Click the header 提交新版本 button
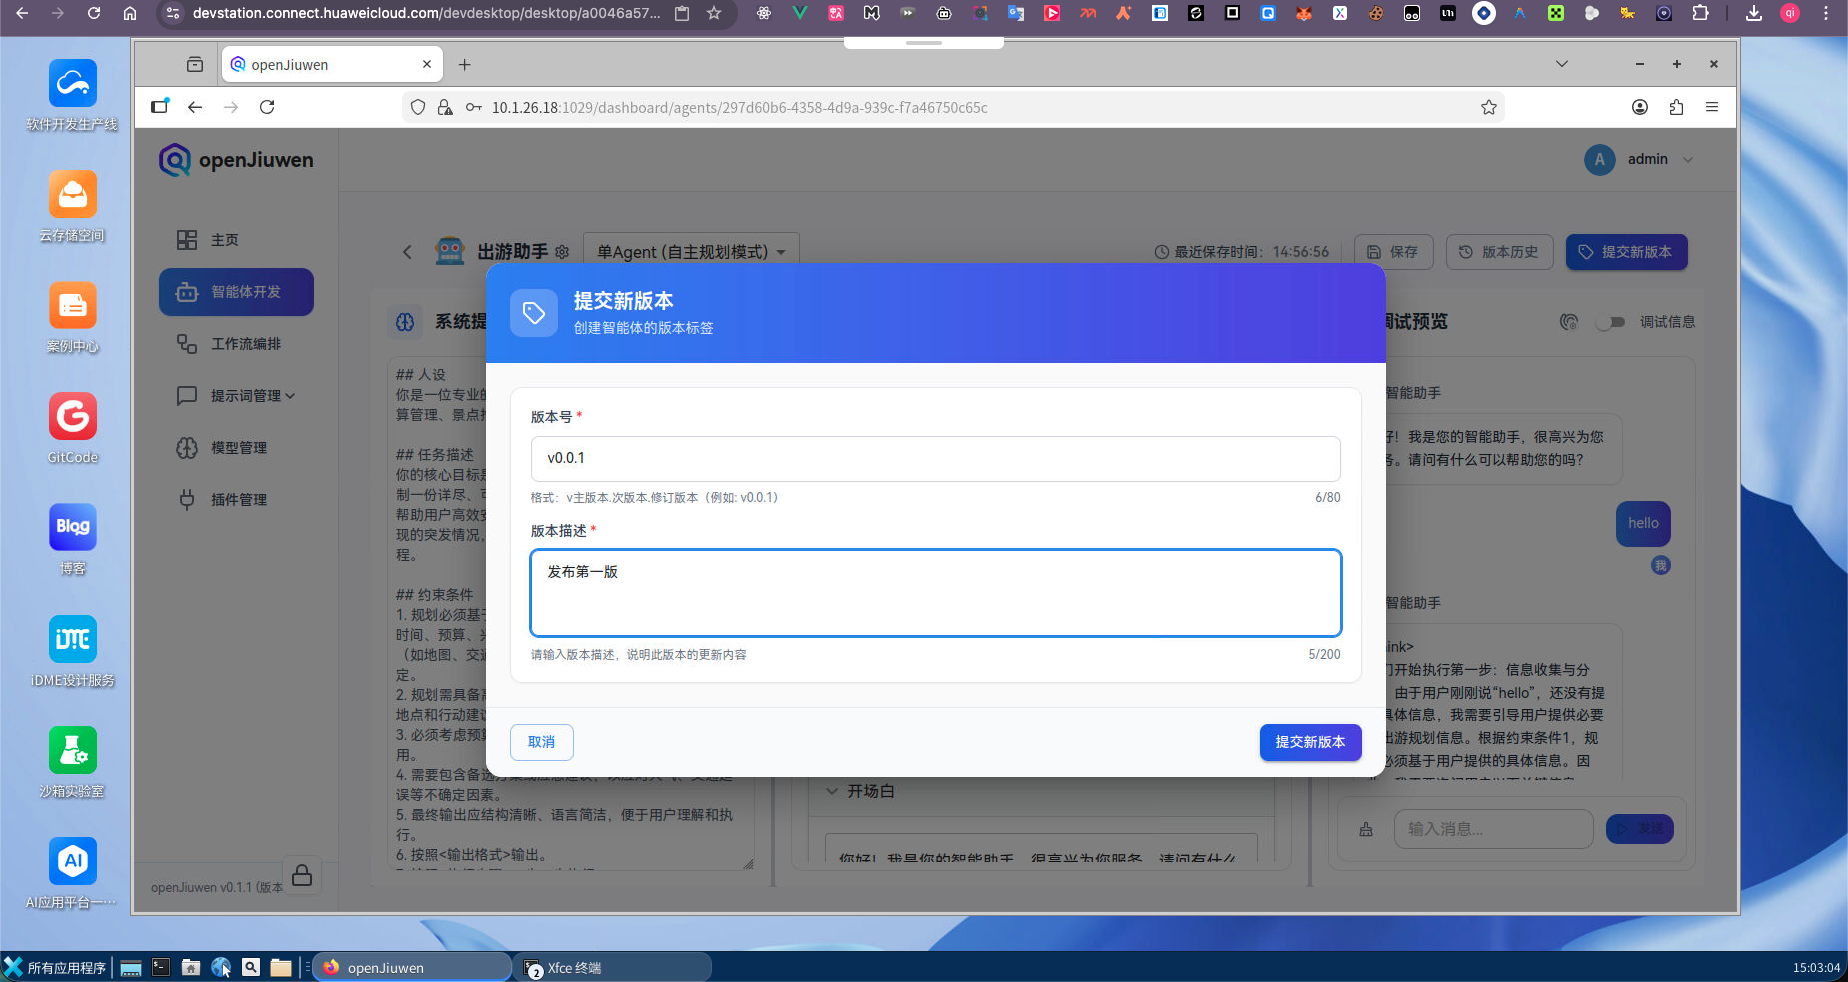The image size is (1848, 982). tap(1626, 252)
